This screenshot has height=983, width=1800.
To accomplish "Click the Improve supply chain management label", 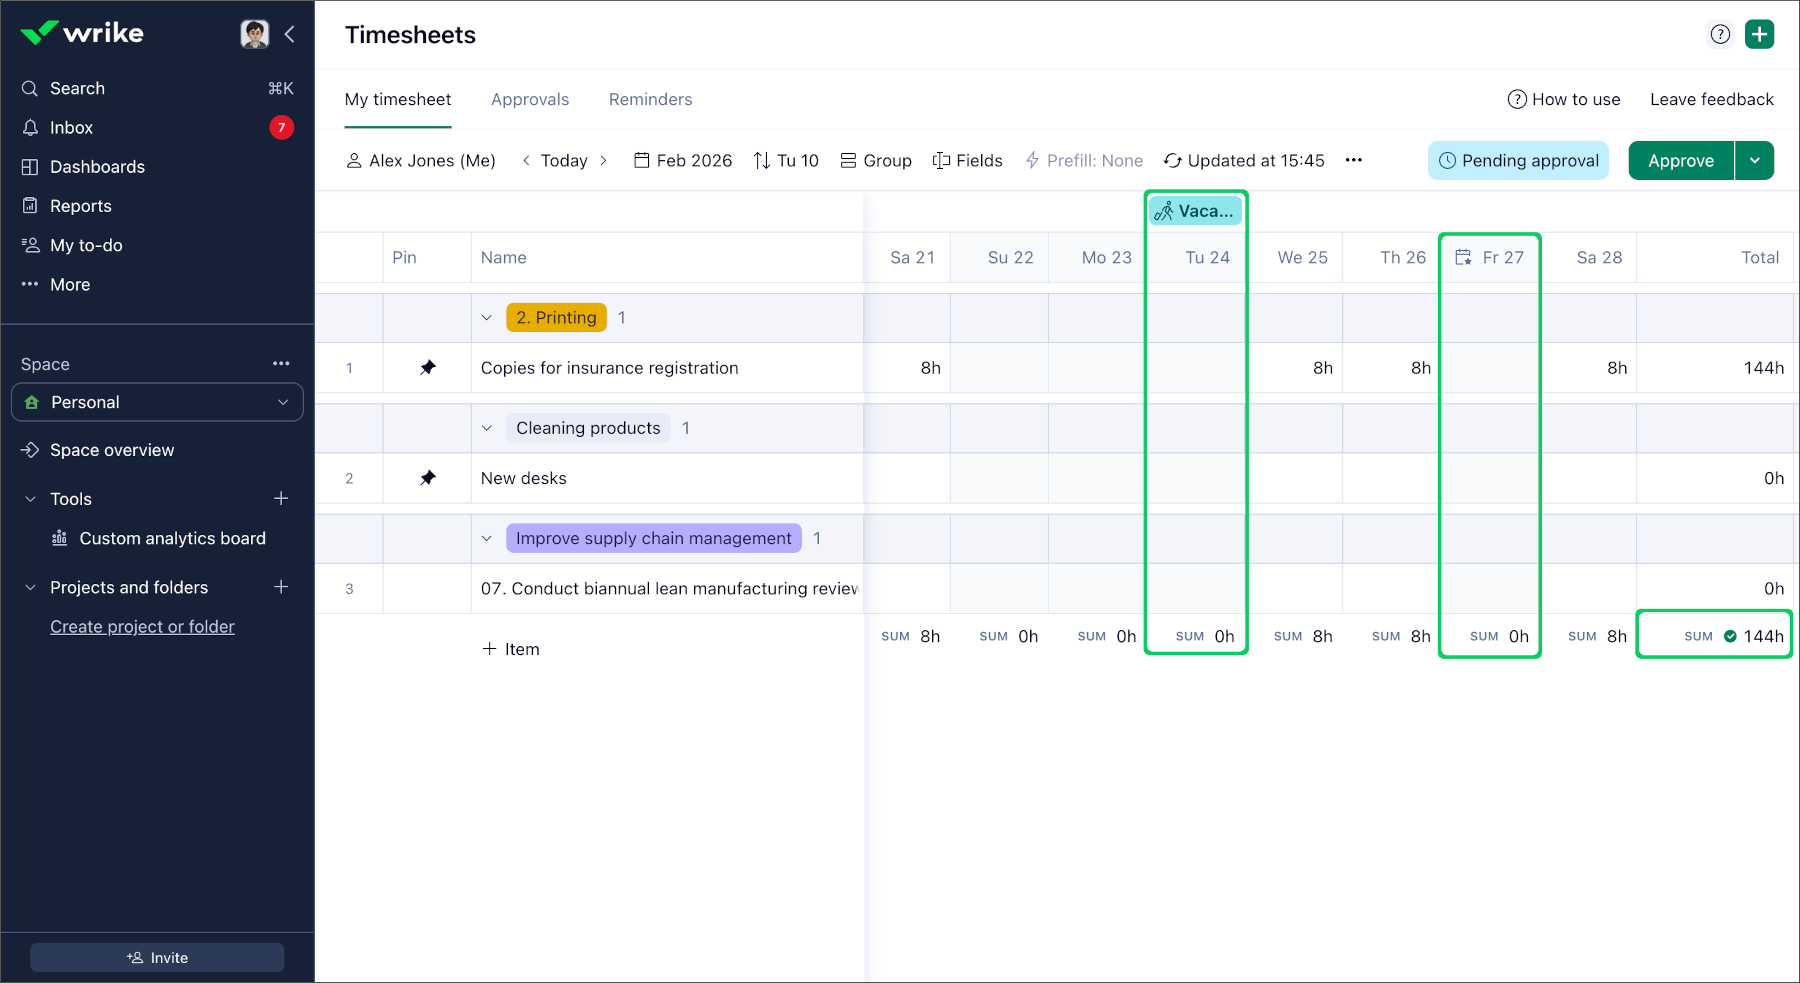I will point(653,538).
